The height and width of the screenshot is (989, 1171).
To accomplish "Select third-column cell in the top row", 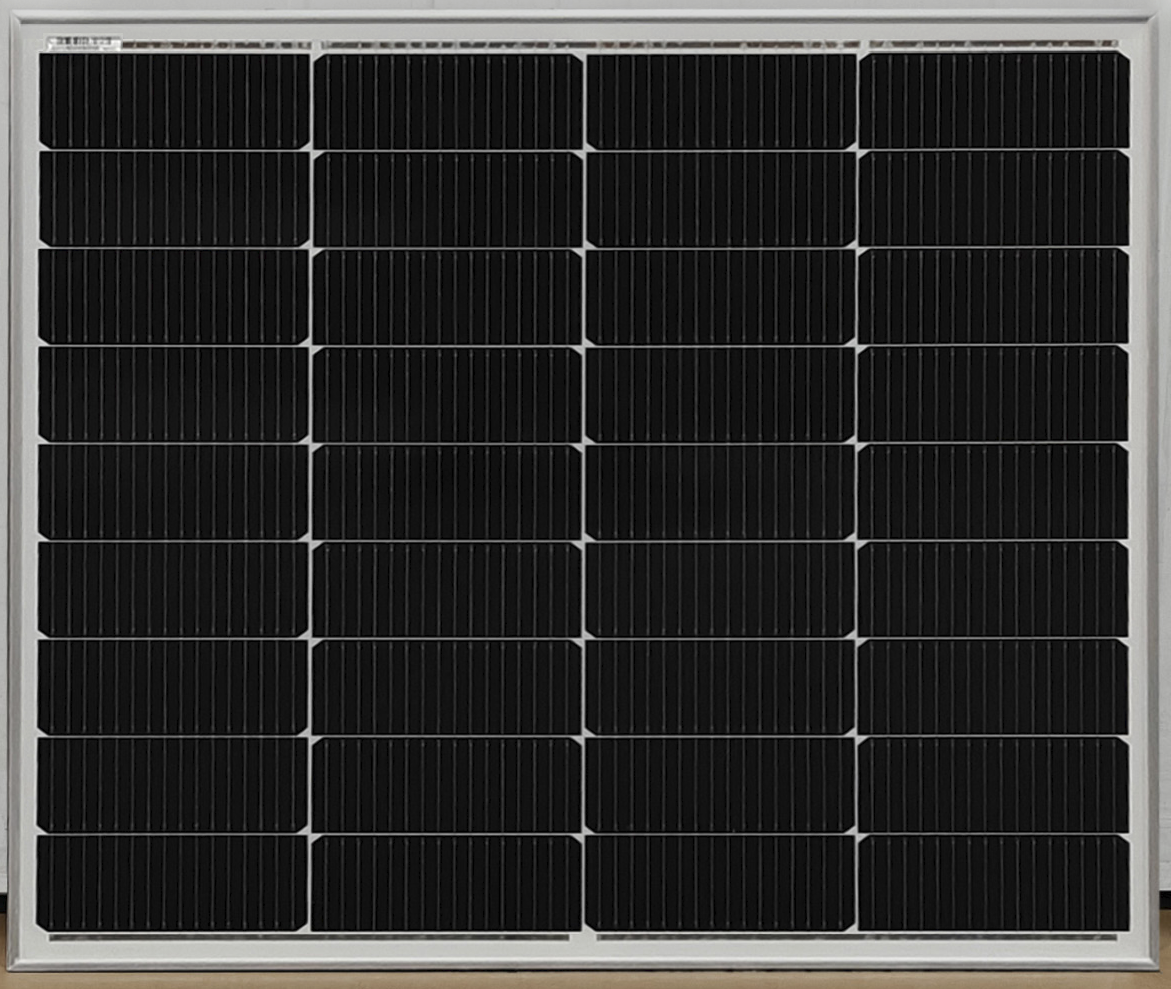I will [720, 101].
